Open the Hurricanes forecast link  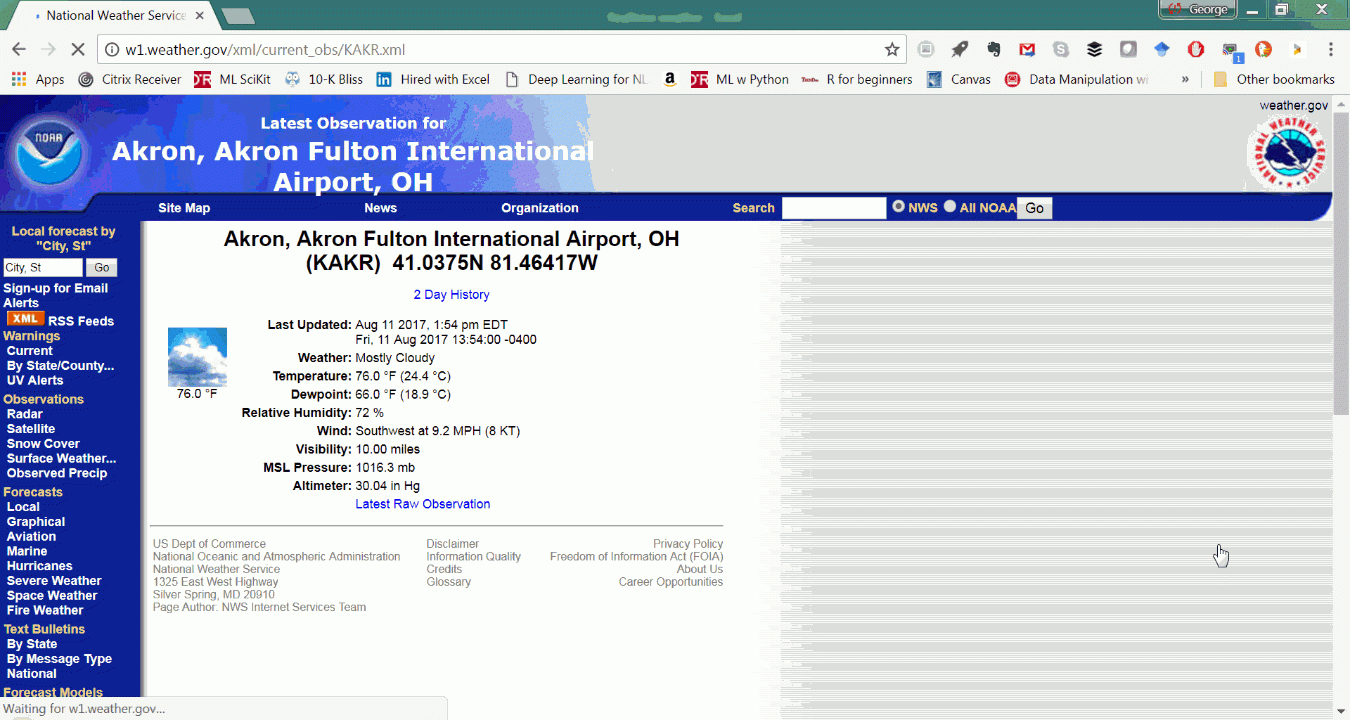39,566
